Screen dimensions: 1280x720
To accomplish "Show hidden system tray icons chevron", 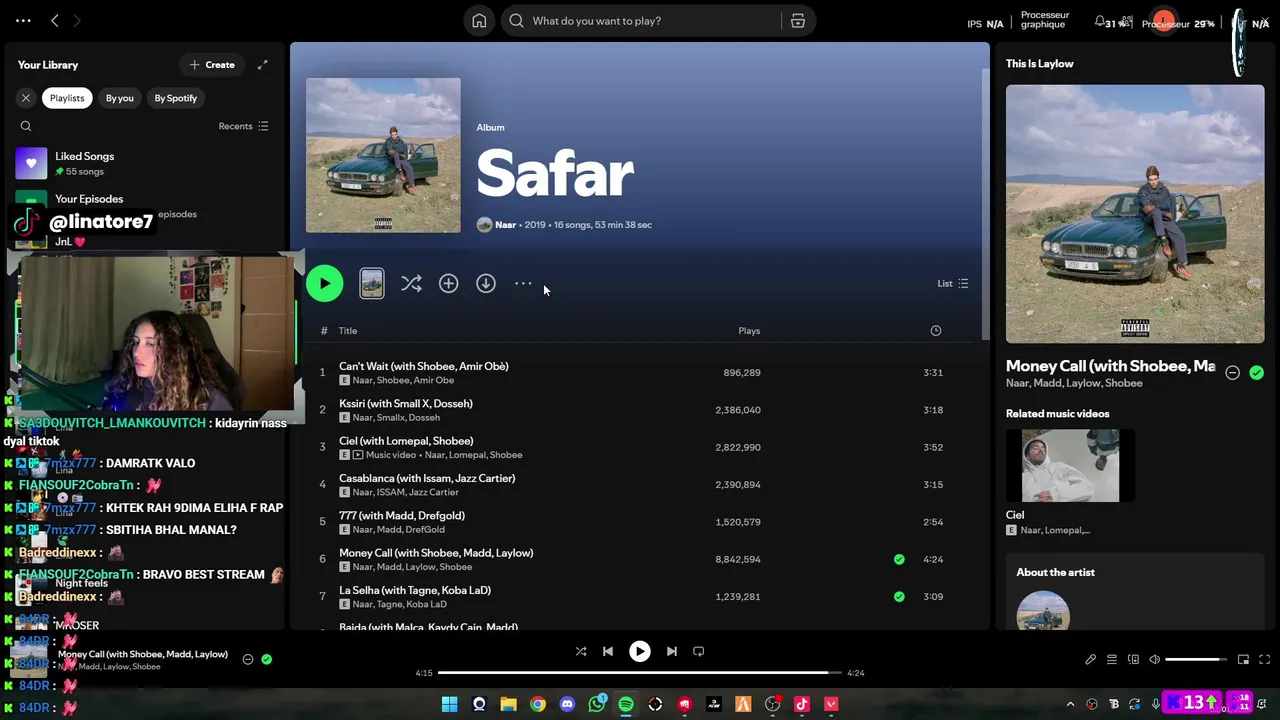I will tap(1070, 705).
